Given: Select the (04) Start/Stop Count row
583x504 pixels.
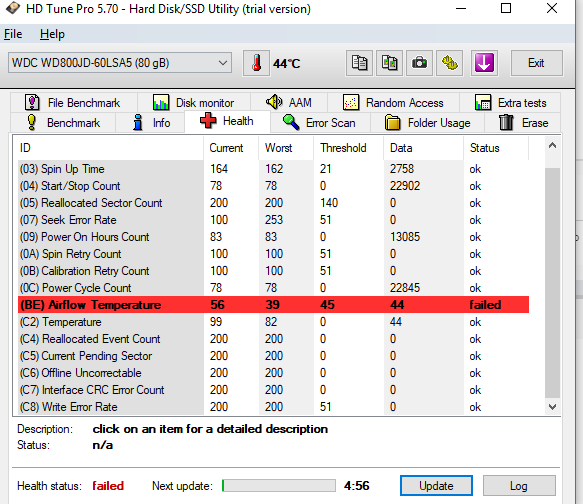Looking at the screenshot, I should (274, 186).
